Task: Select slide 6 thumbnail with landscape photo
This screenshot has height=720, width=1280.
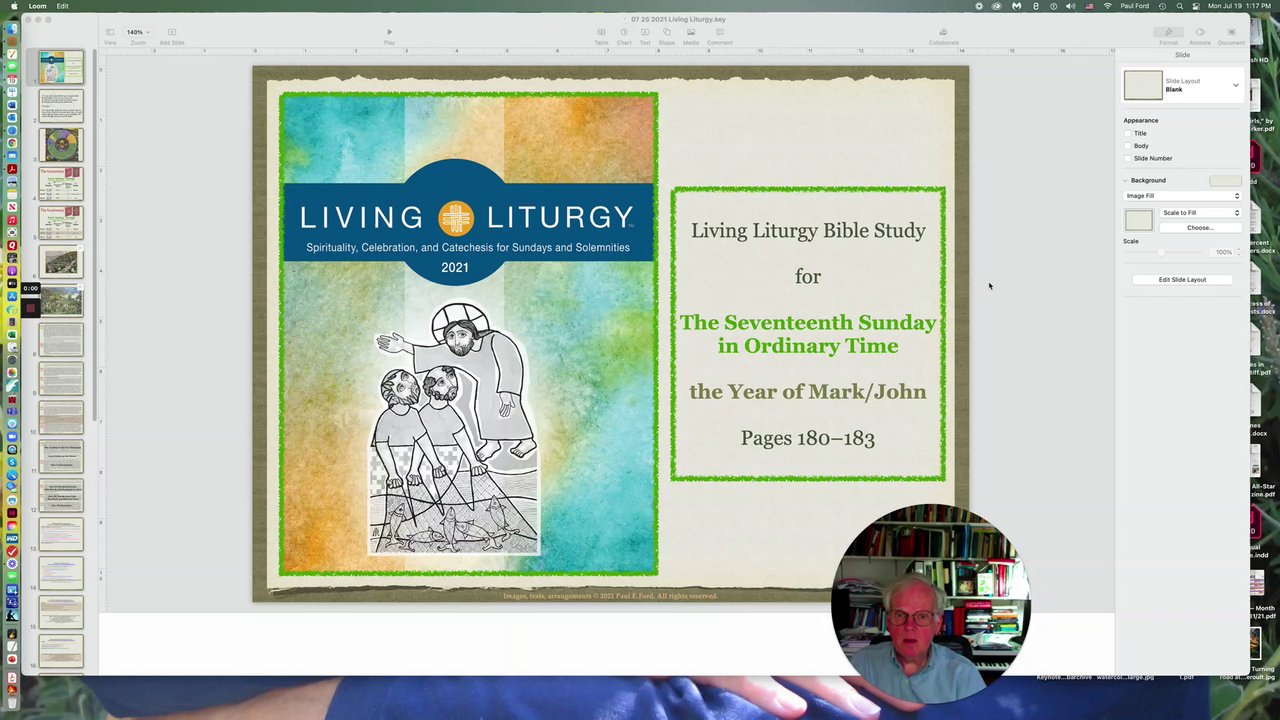Action: (x=61, y=262)
